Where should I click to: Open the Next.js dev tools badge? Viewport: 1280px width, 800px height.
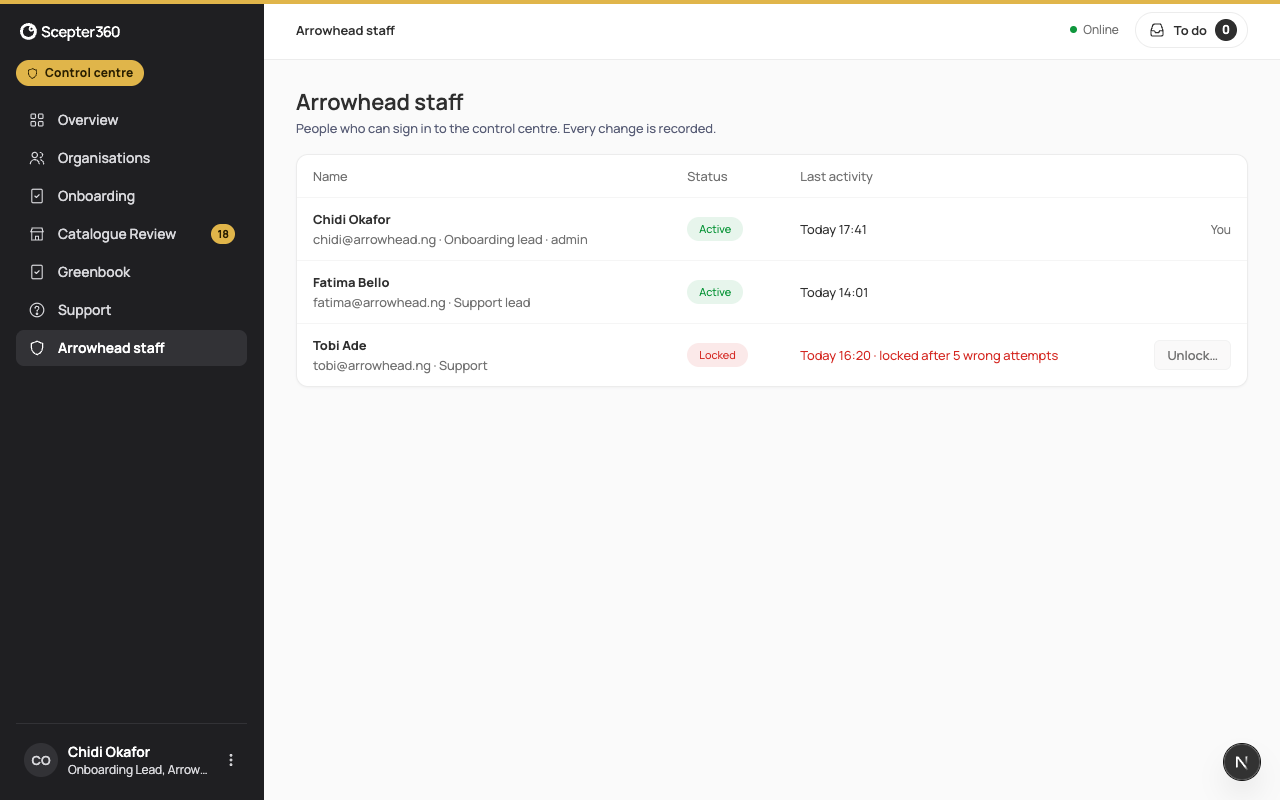[x=1242, y=762]
